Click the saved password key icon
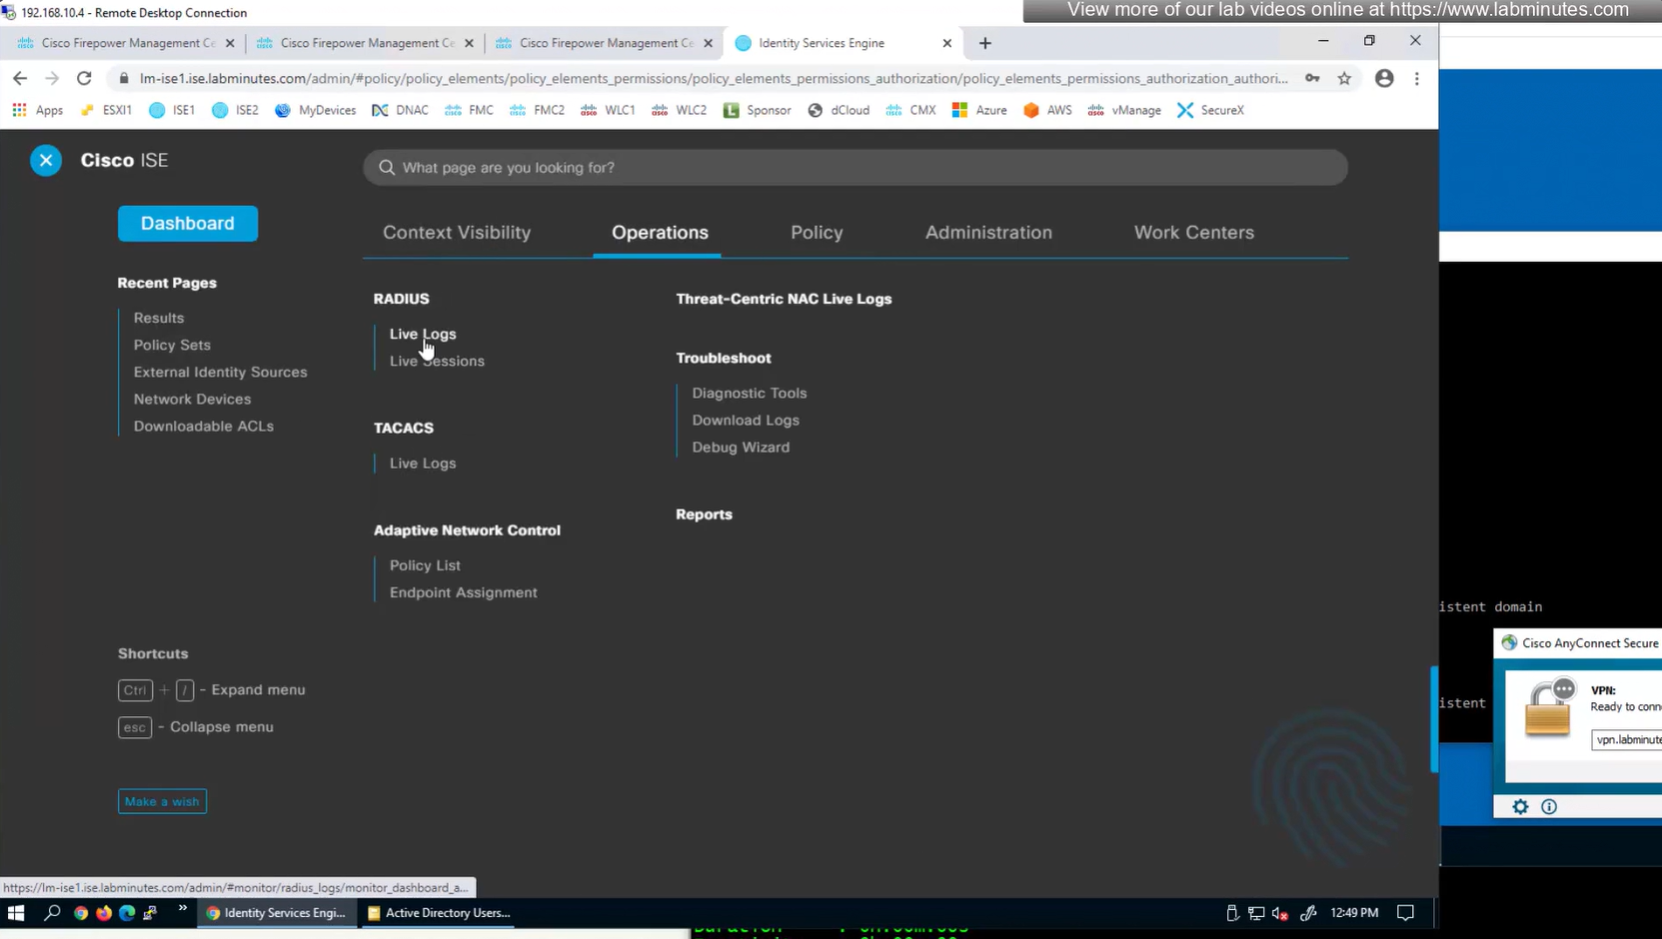Viewport: 1662px width, 939px height. tap(1312, 78)
